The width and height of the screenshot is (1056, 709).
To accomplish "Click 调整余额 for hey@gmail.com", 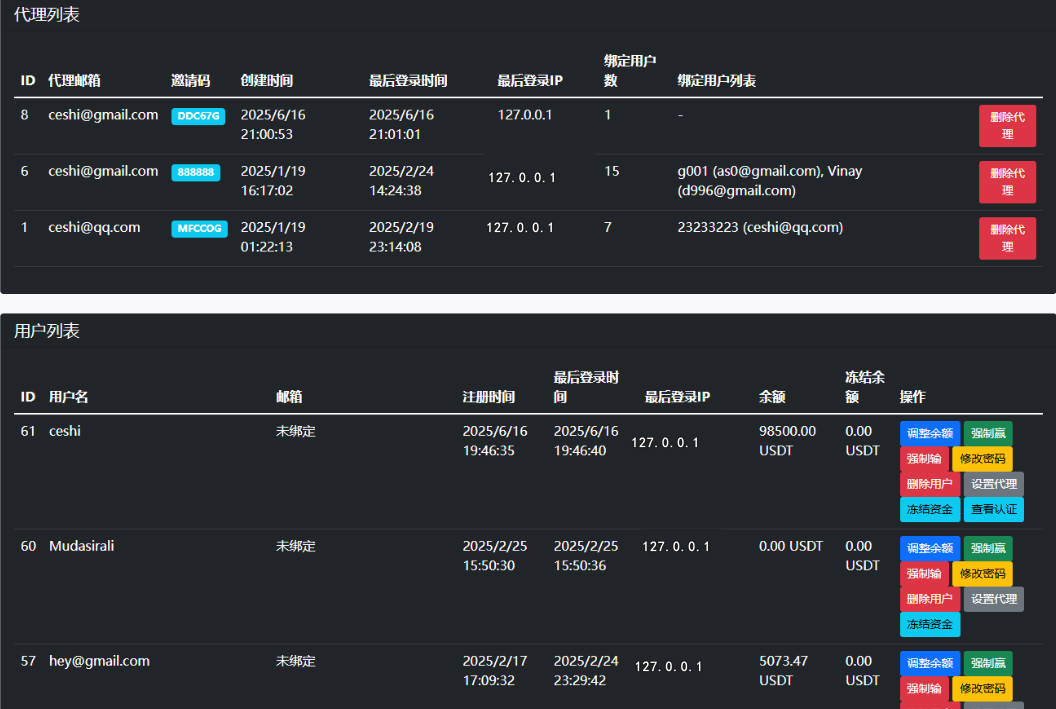I will (929, 663).
